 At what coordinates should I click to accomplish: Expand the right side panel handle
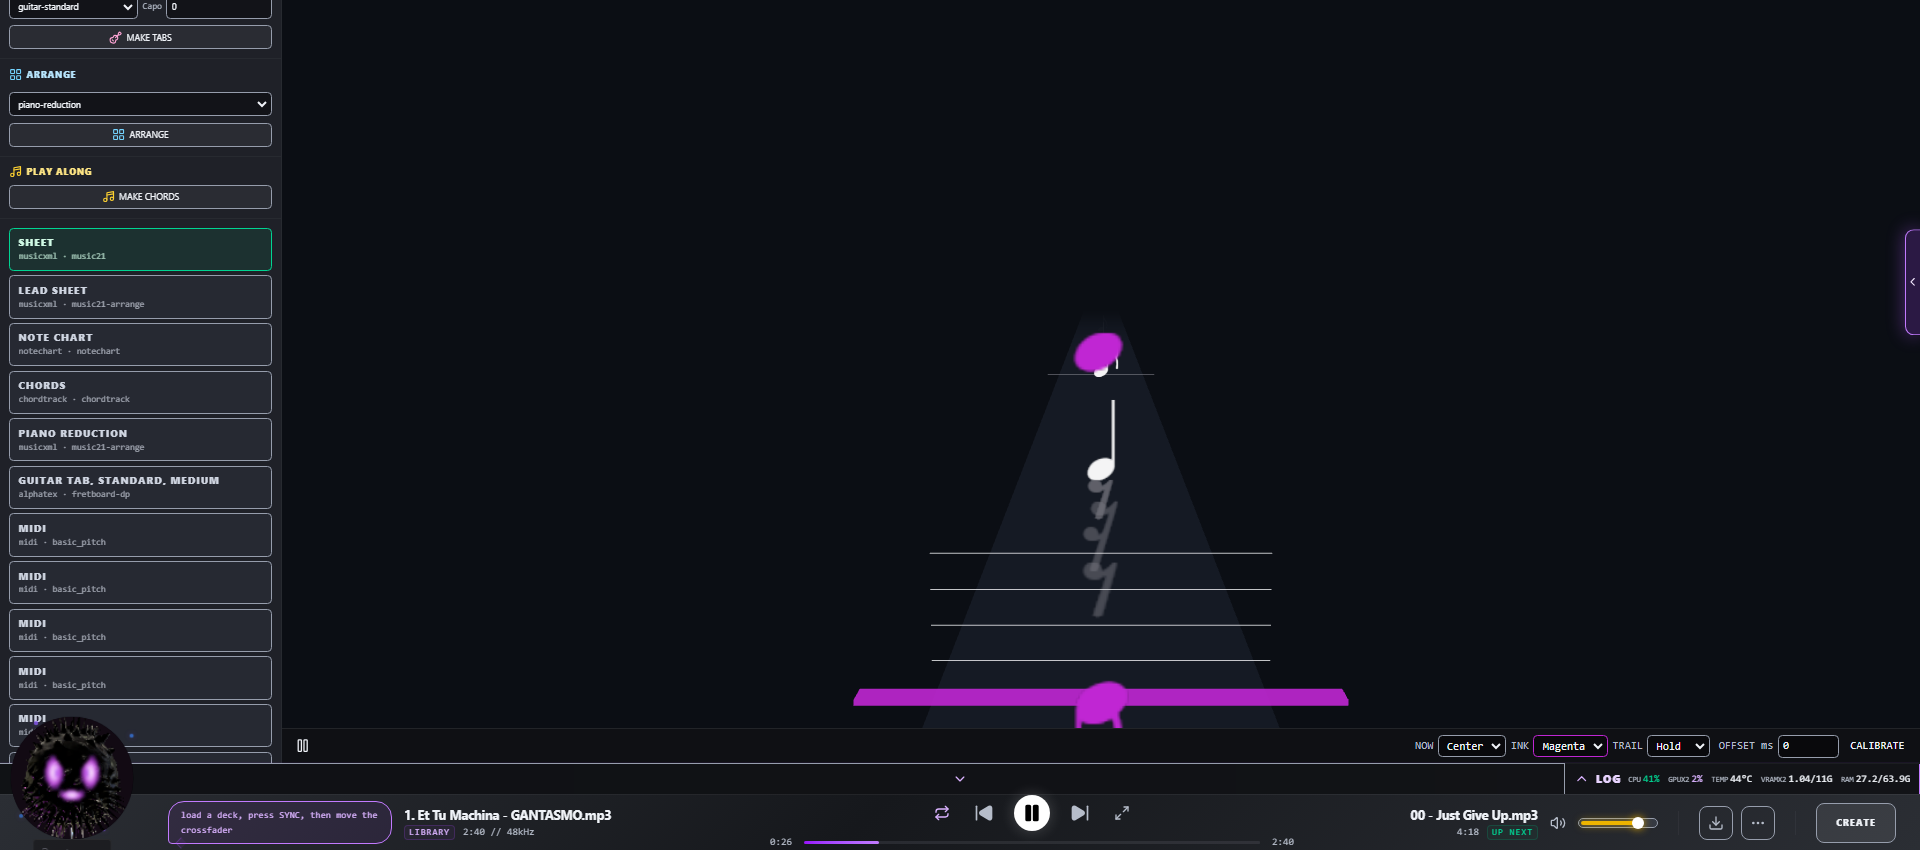click(x=1912, y=282)
